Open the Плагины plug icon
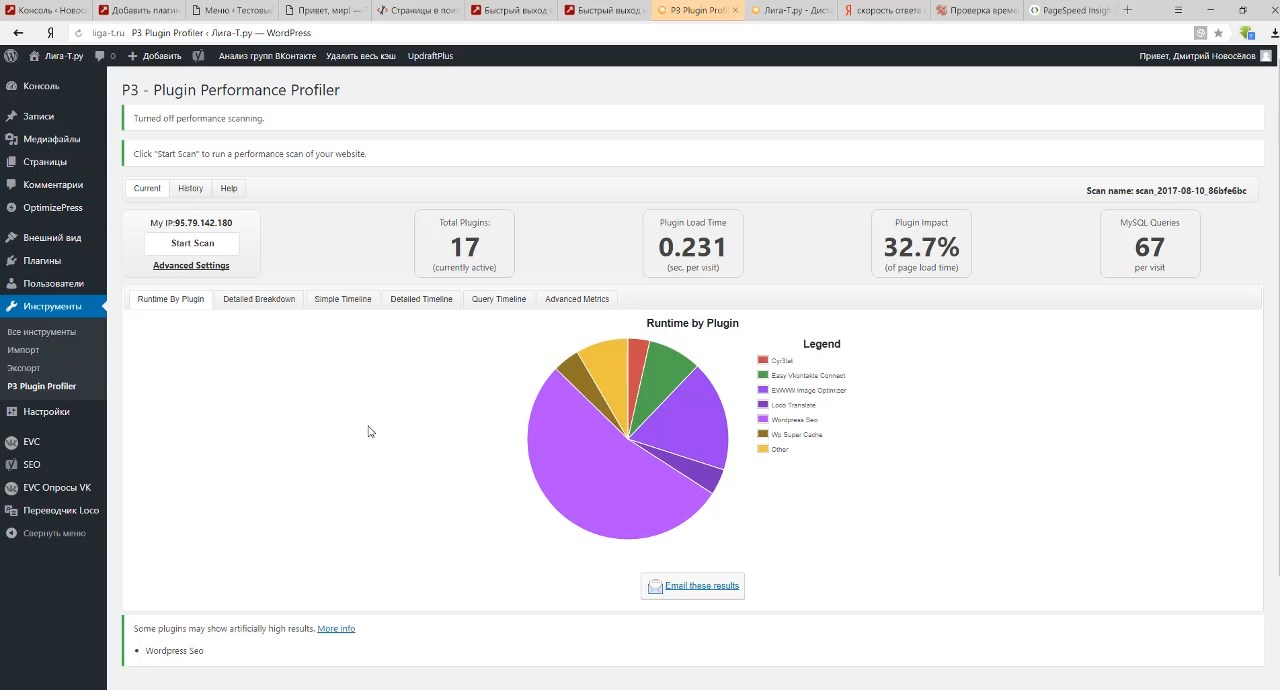Image resolution: width=1280 pixels, height=690 pixels. 11,261
